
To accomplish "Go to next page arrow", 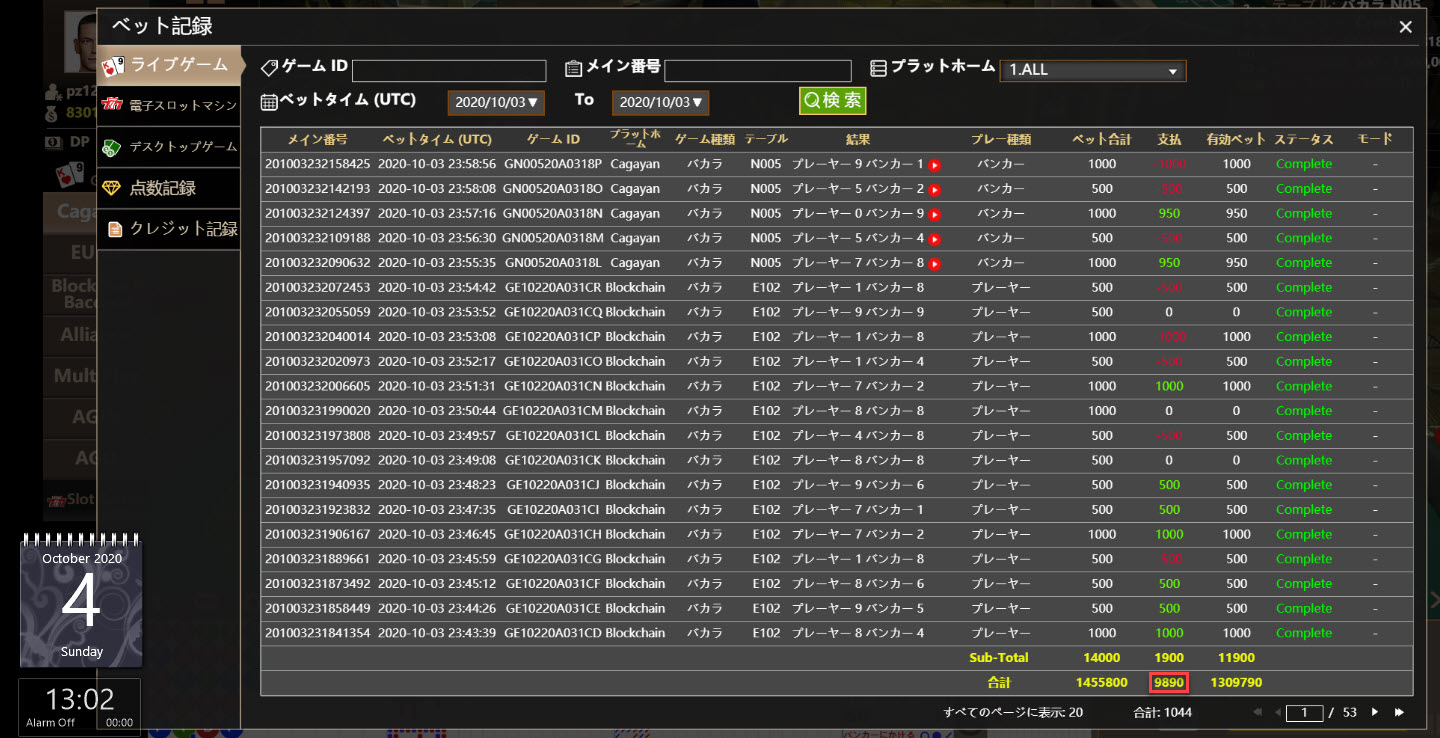I will click(x=1375, y=712).
